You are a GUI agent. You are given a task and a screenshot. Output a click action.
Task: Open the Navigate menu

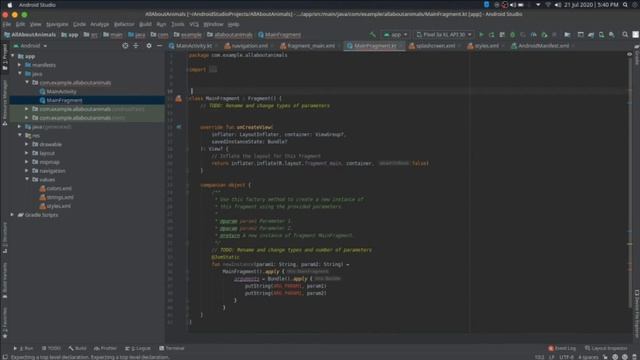[57, 24]
